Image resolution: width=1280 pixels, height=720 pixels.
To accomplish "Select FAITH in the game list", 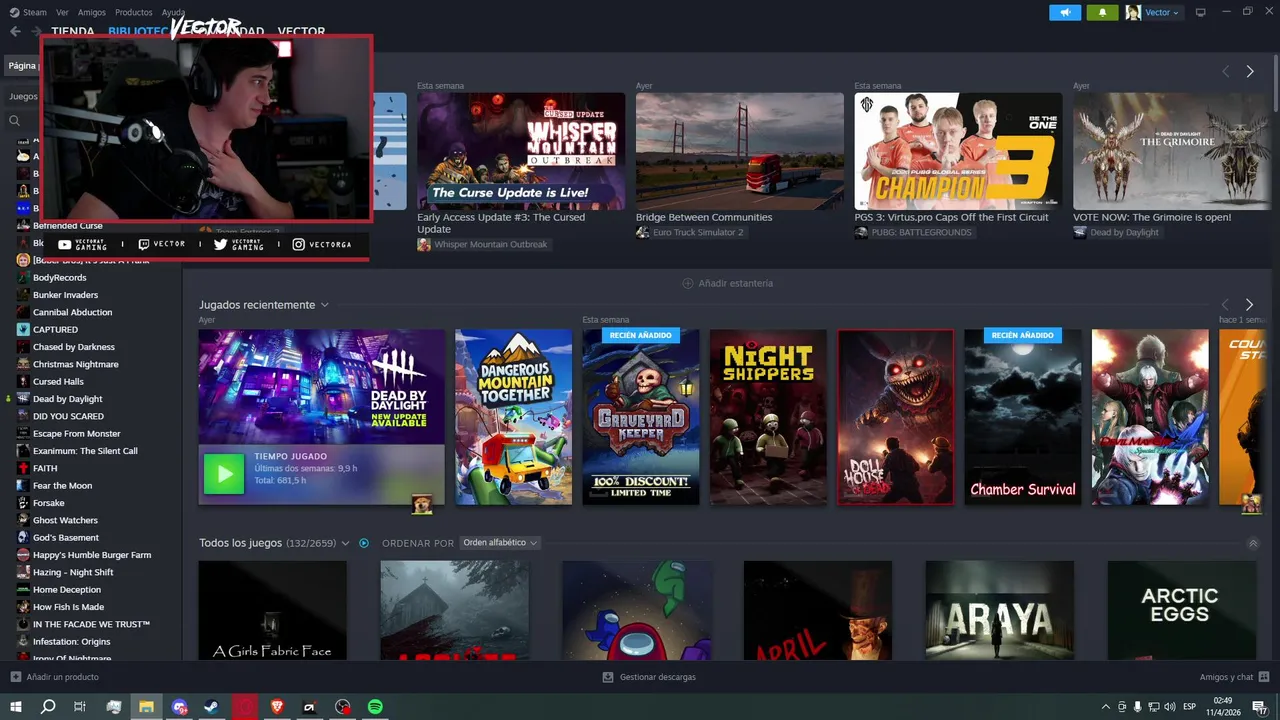I will pos(45,468).
